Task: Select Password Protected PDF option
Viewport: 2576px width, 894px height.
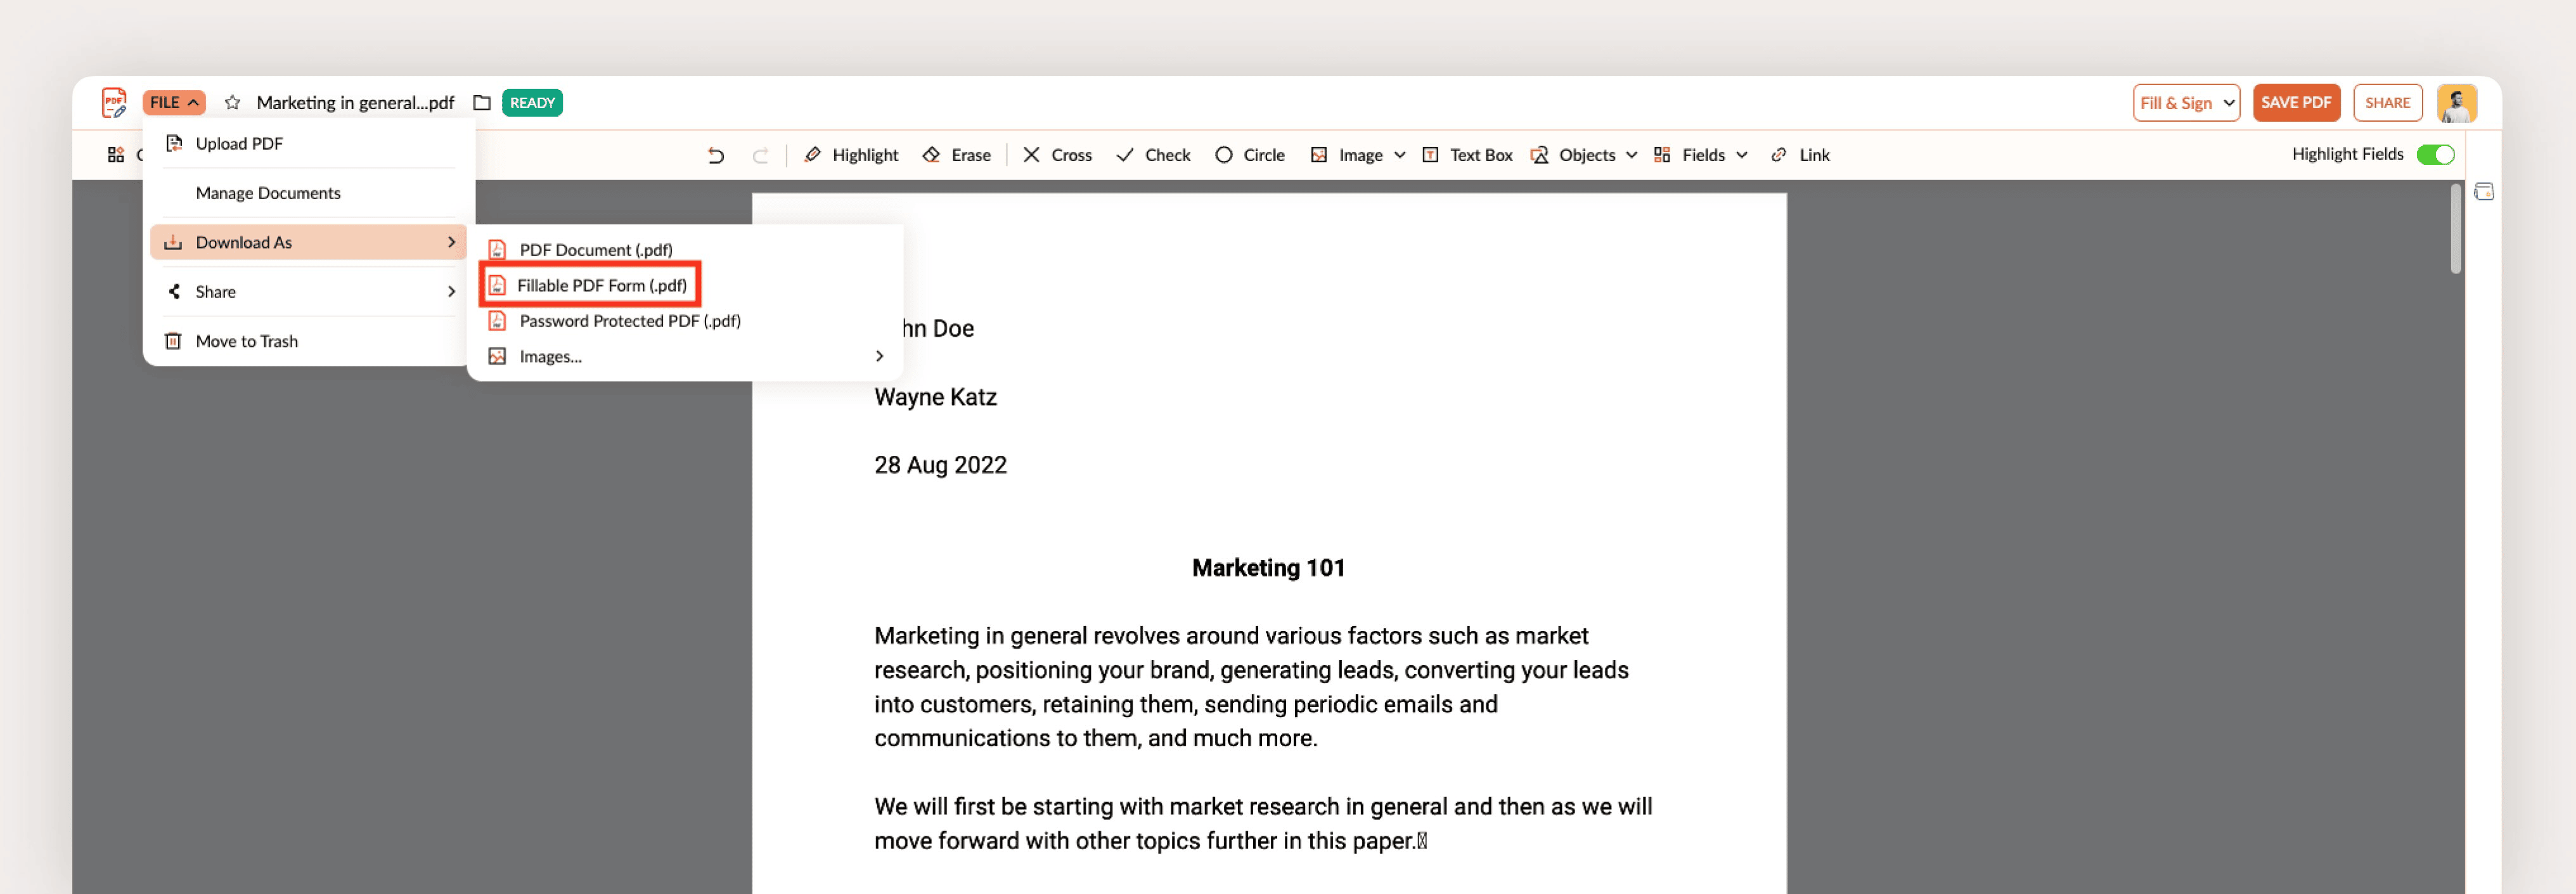Action: (629, 321)
